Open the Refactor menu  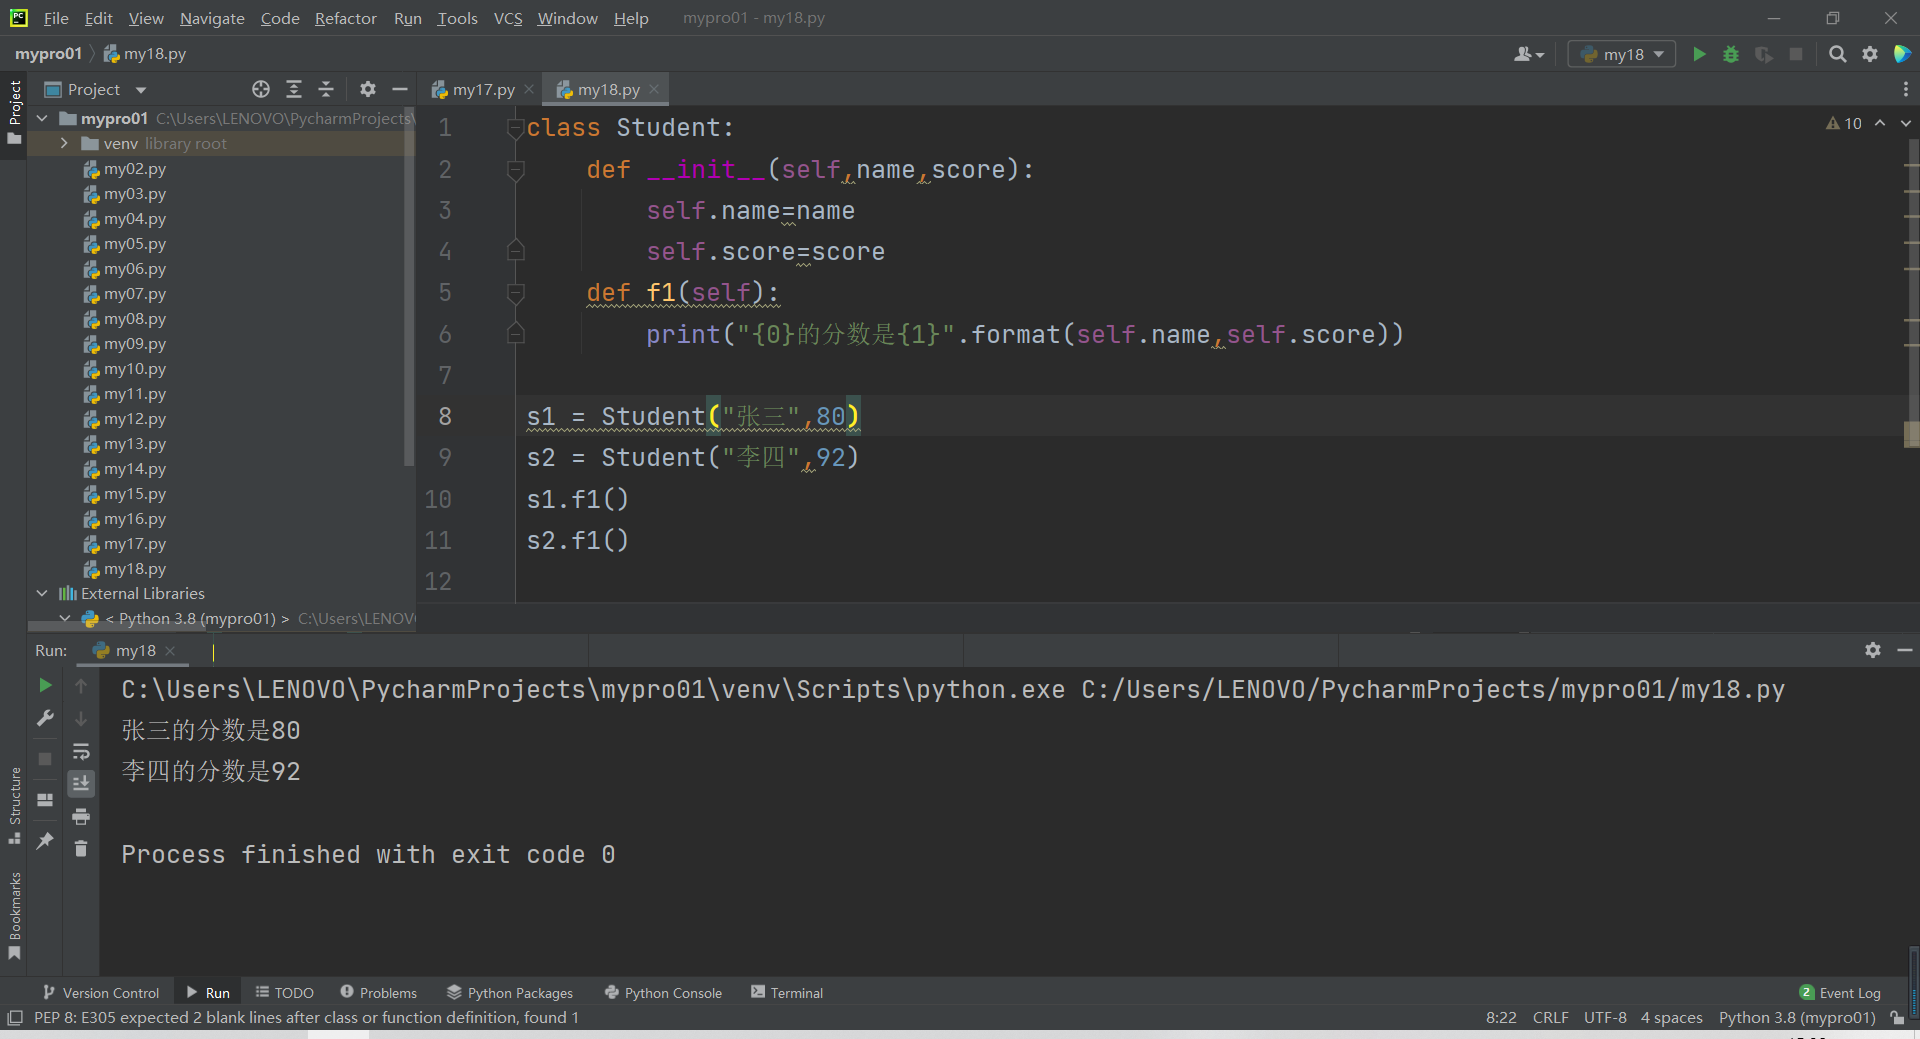coord(345,18)
